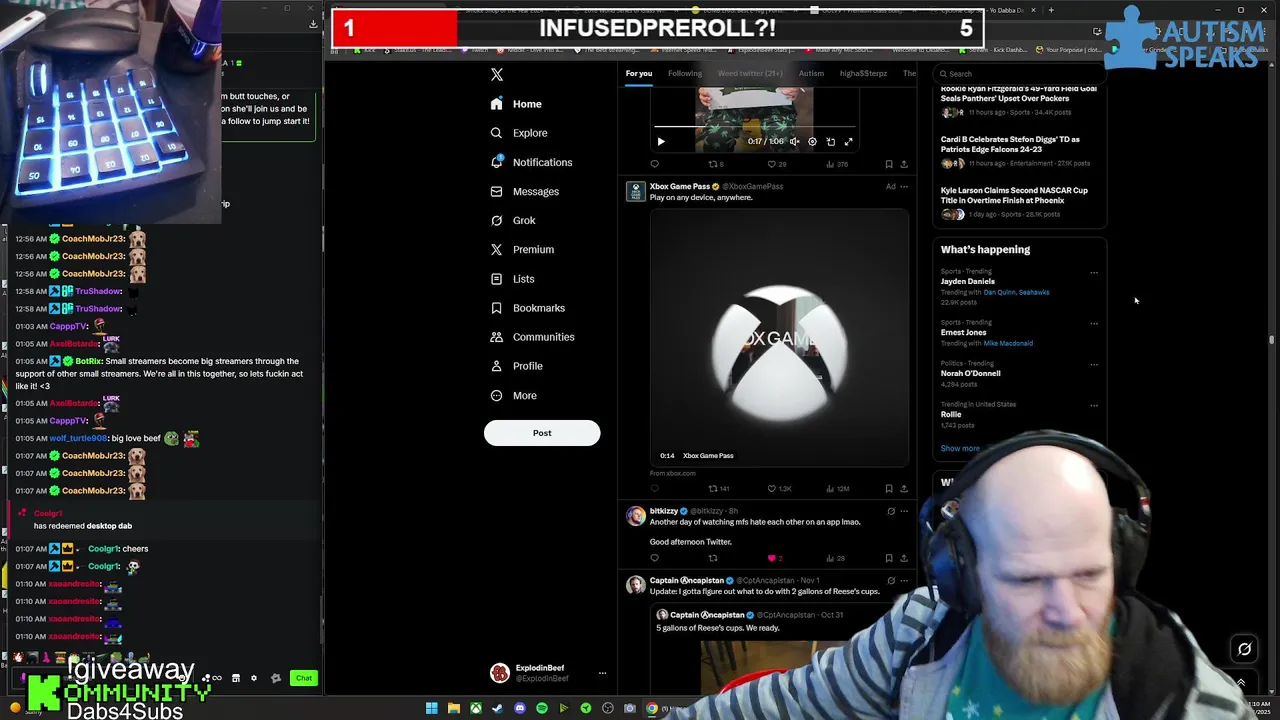Open Home in the X sidebar
The width and height of the screenshot is (1280, 720).
click(516, 104)
